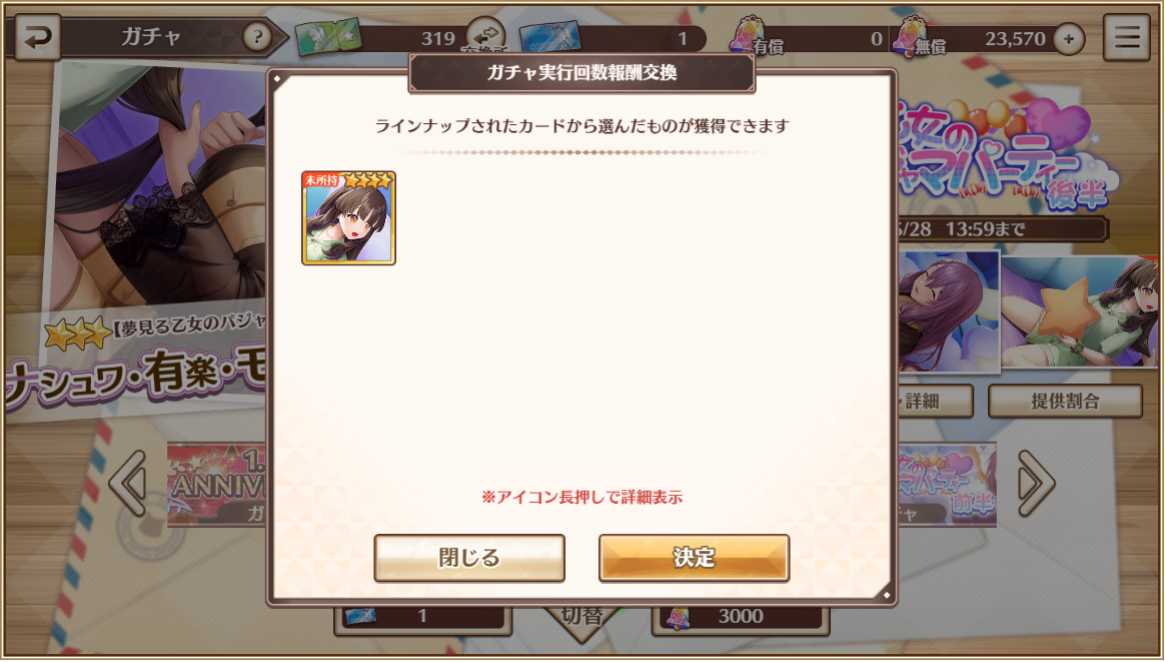Open the hamburger menu icon
The height and width of the screenshot is (662, 1165).
click(1126, 37)
